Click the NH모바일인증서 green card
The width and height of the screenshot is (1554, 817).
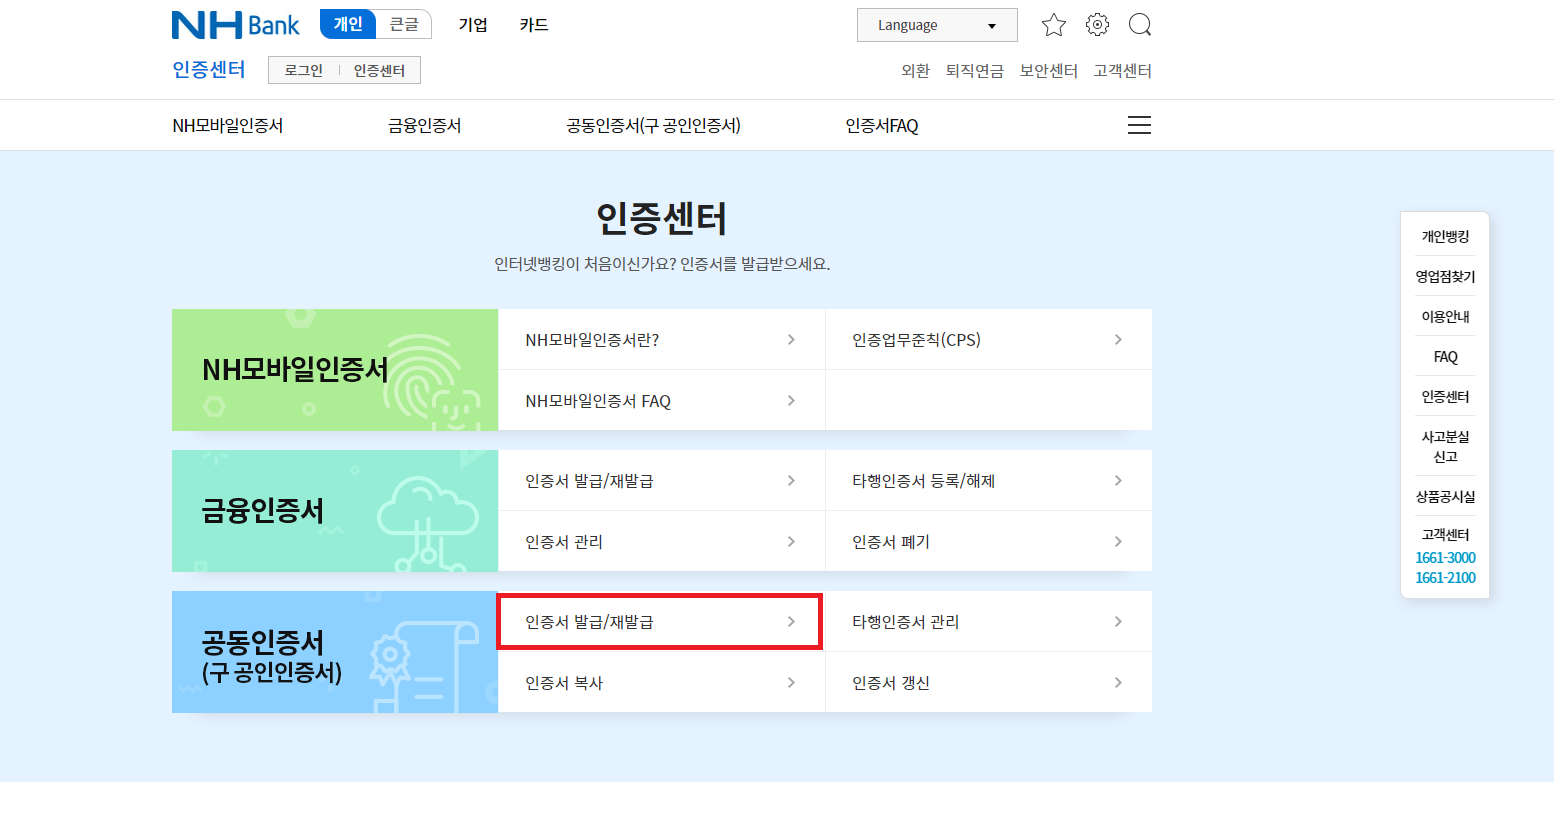pyautogui.click(x=335, y=370)
